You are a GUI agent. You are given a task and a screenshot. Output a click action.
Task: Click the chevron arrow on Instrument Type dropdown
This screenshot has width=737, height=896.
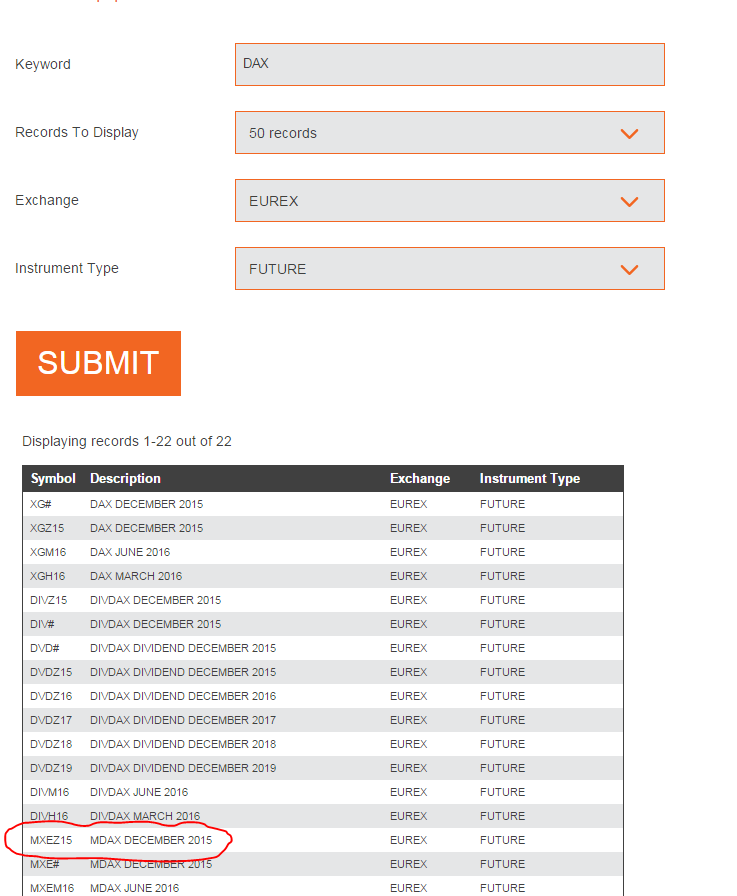tap(629, 269)
